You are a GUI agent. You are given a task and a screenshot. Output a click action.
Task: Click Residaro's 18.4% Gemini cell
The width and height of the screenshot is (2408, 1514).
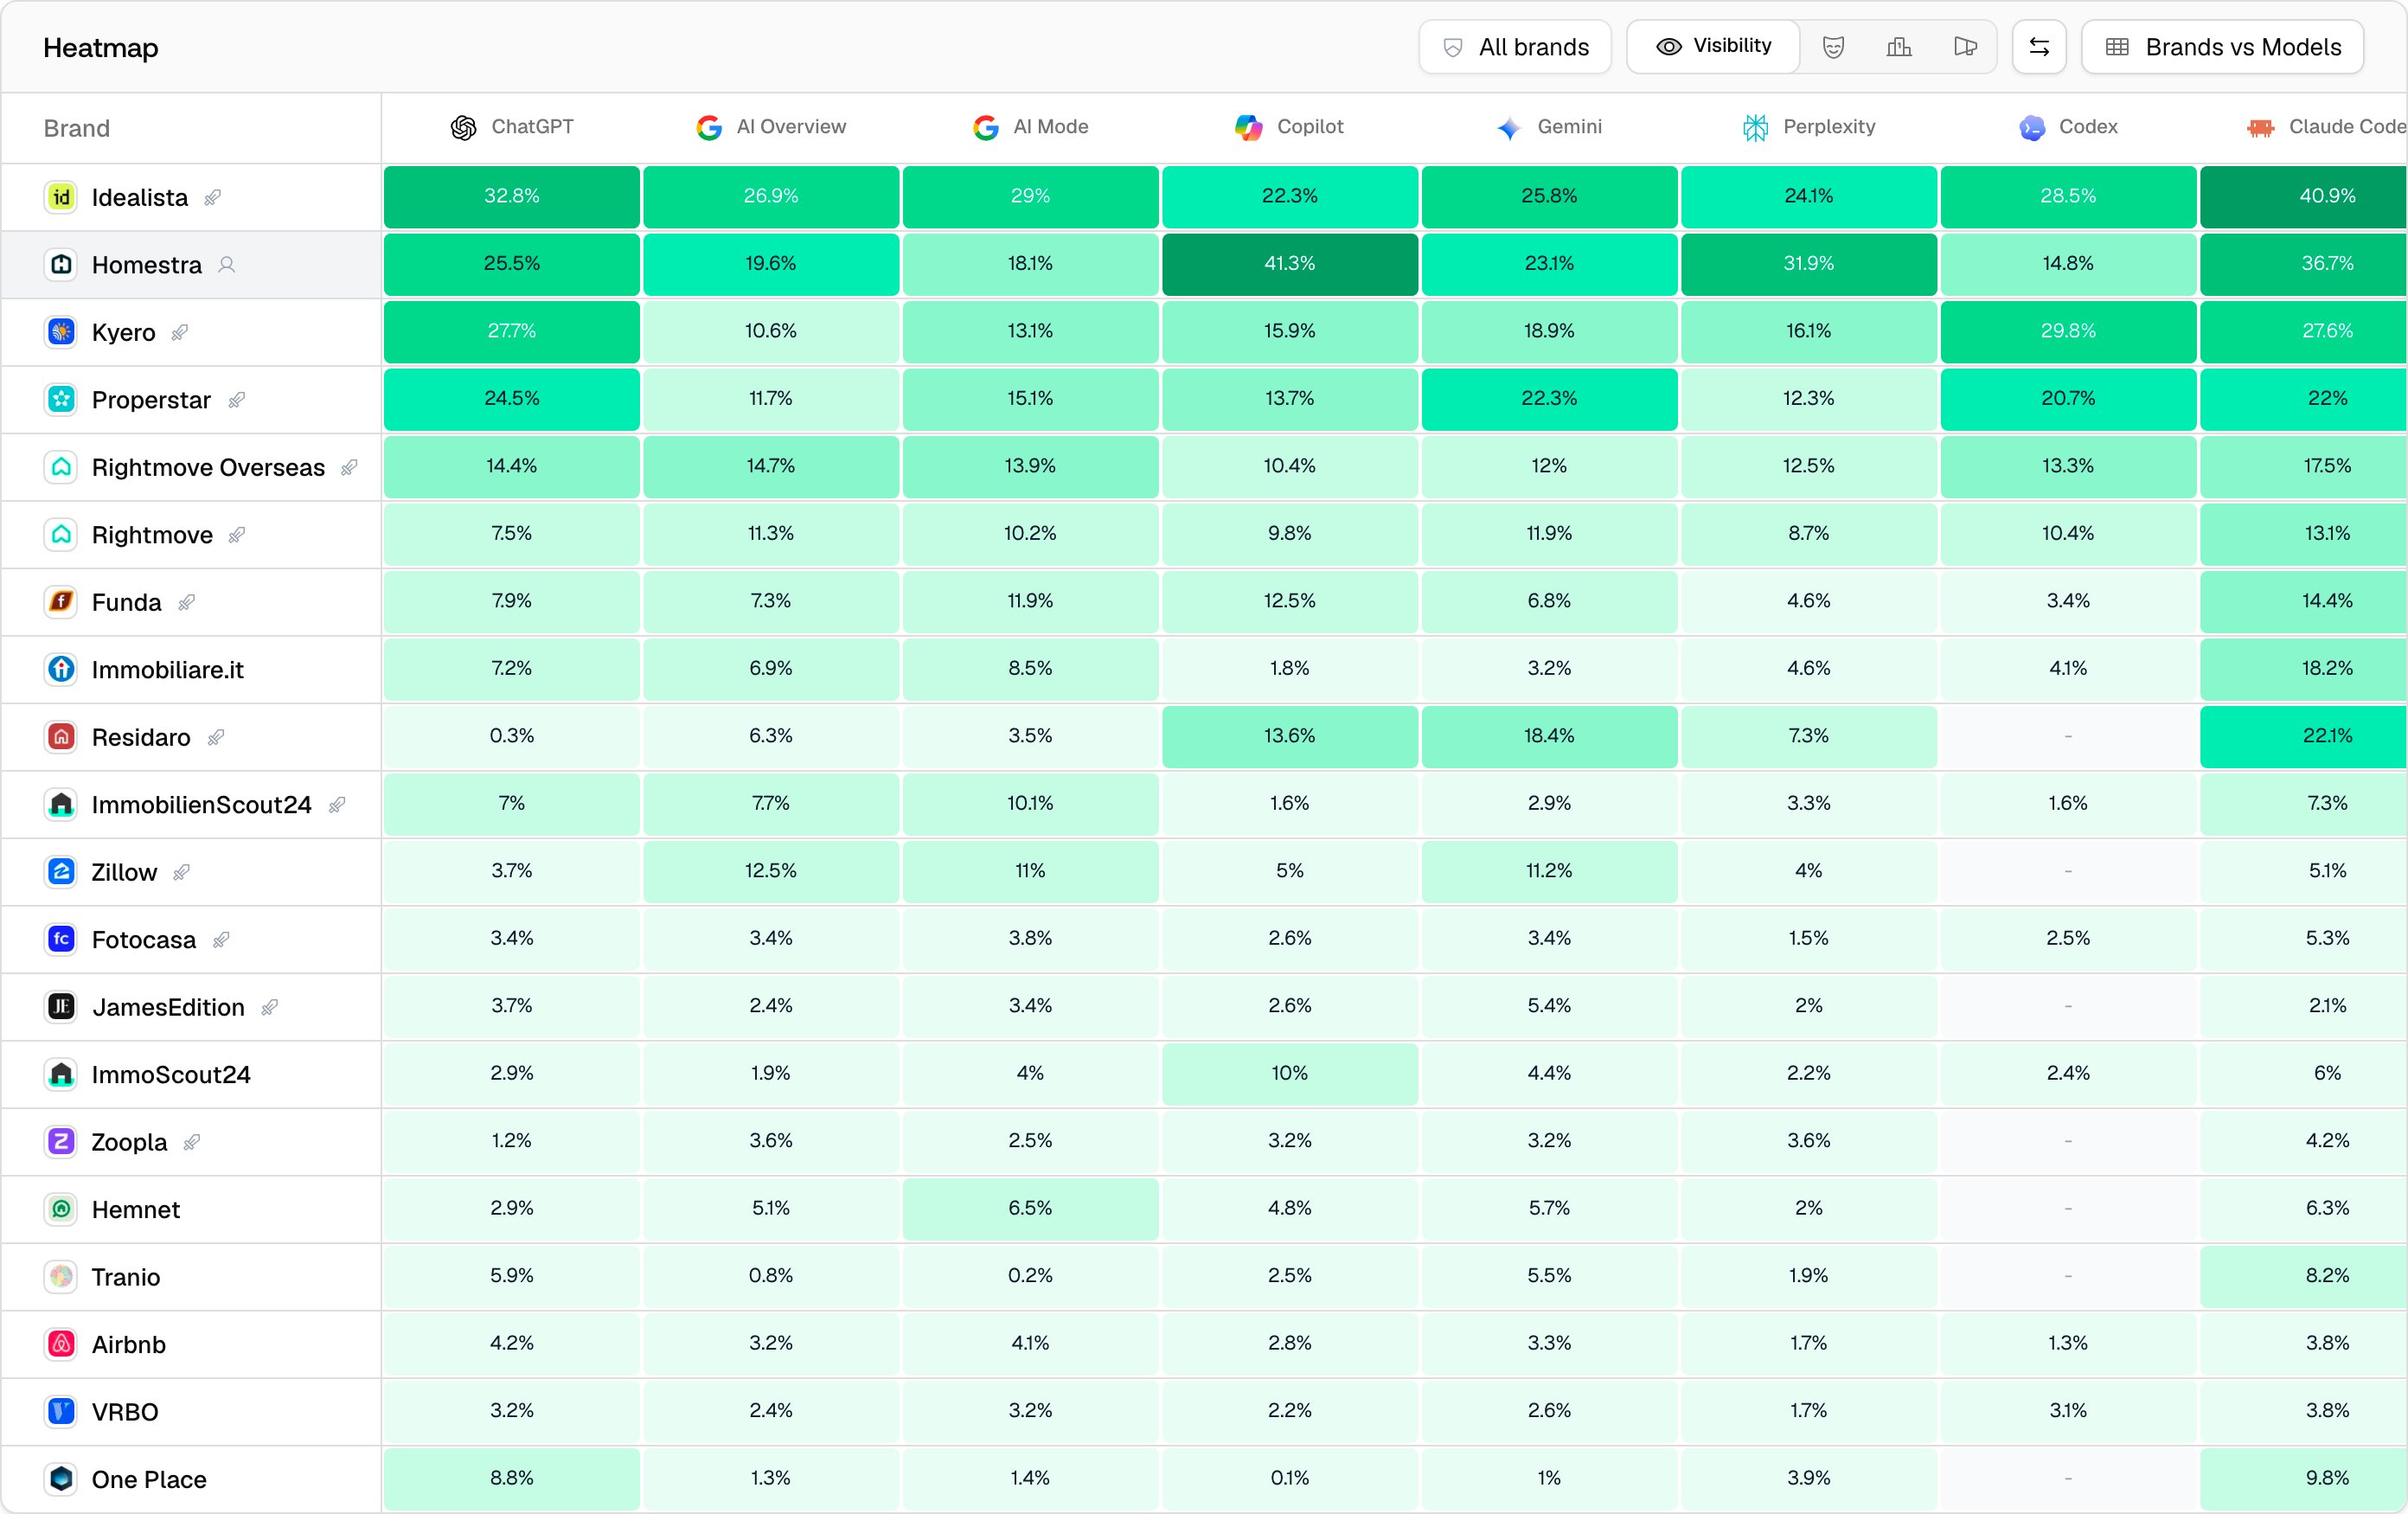point(1549,737)
